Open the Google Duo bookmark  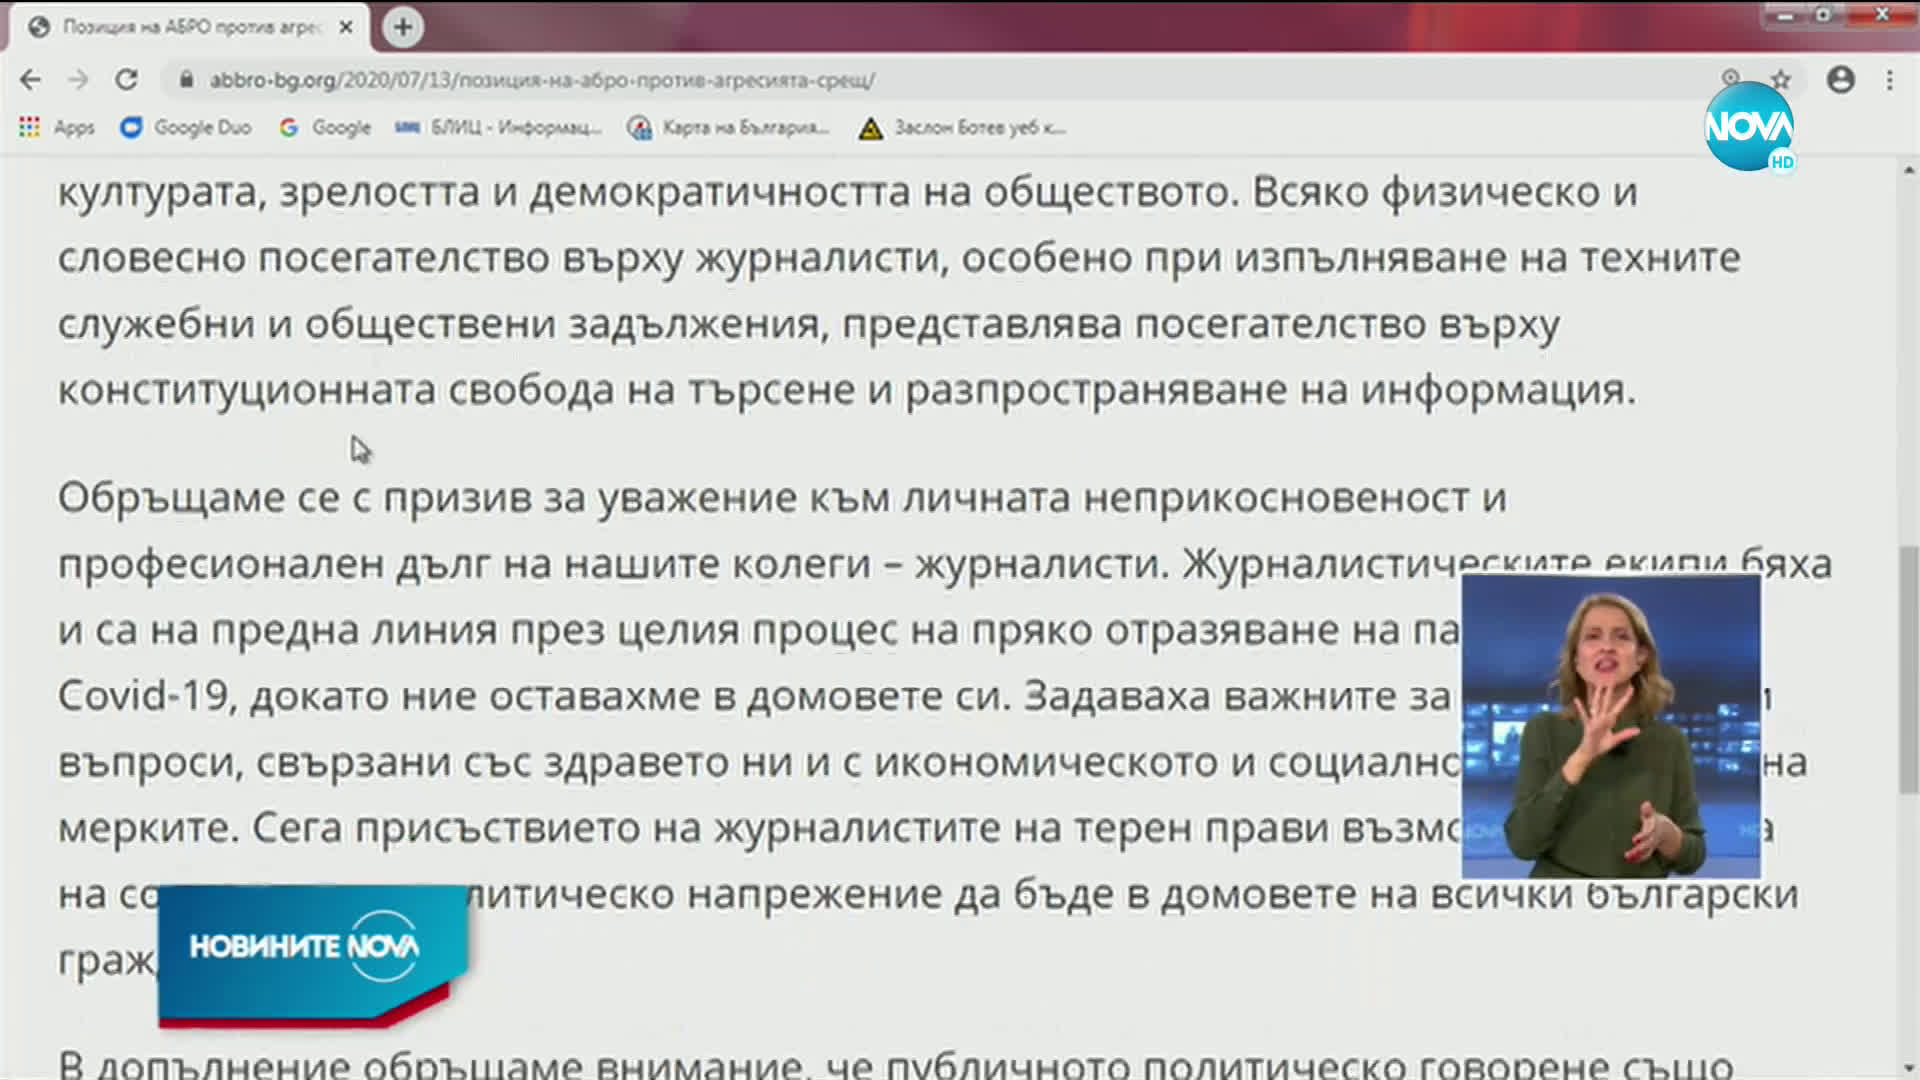click(186, 128)
